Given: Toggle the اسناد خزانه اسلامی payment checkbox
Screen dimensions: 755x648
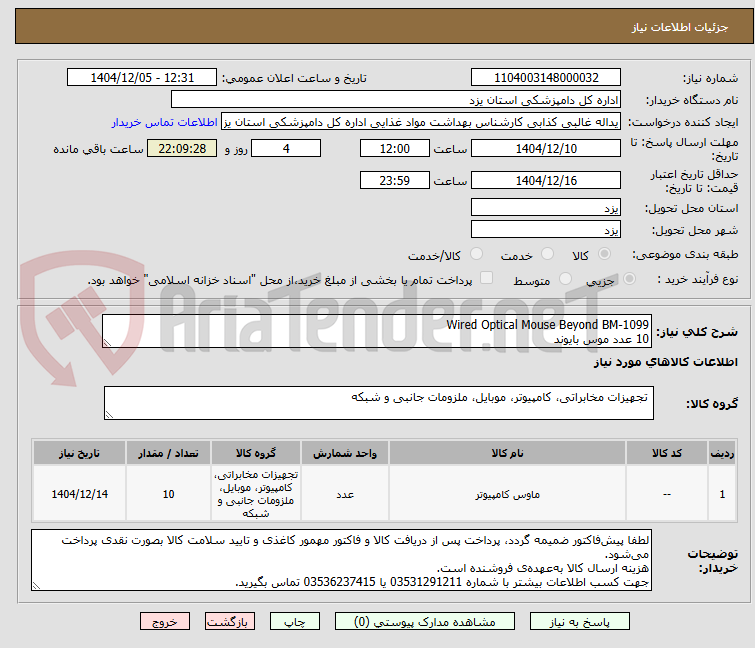Looking at the screenshot, I should 486,278.
